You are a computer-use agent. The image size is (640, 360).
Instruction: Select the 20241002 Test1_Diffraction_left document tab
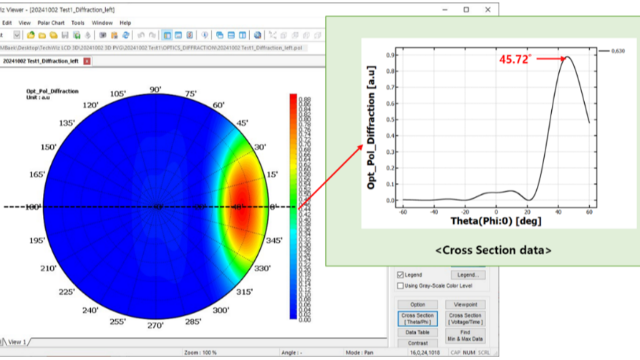(41, 61)
